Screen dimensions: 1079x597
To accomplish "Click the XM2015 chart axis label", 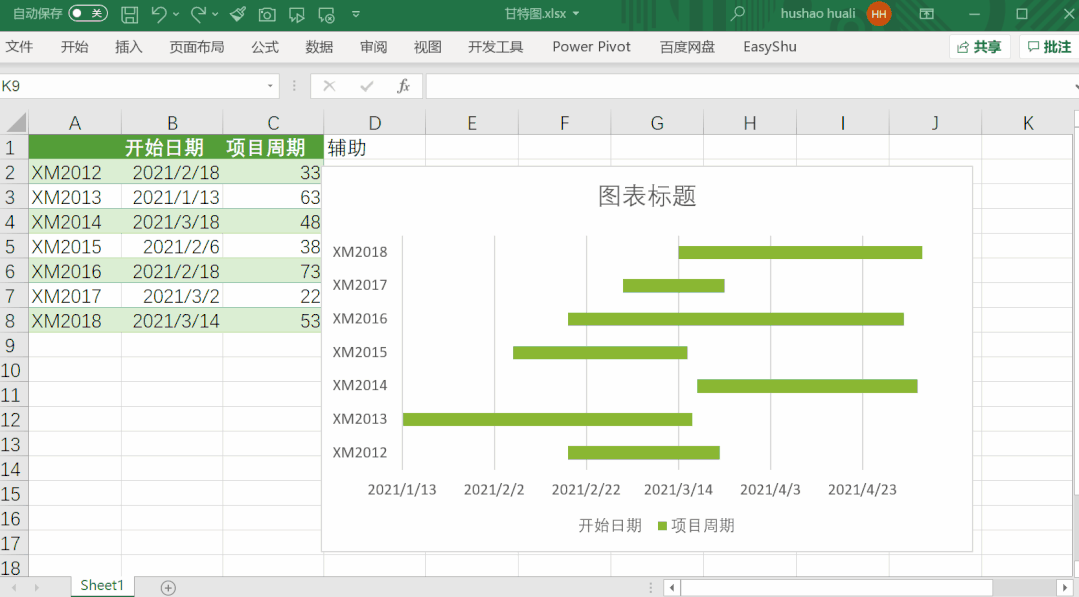I will [x=360, y=352].
